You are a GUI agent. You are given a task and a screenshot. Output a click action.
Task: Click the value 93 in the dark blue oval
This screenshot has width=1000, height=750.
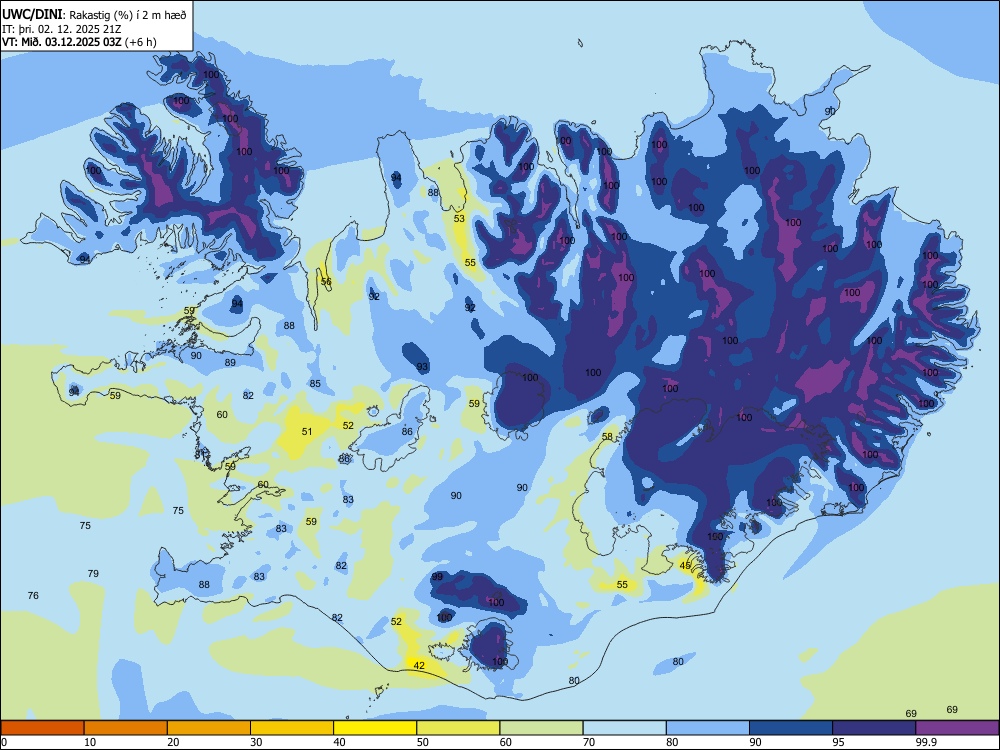[422, 367]
